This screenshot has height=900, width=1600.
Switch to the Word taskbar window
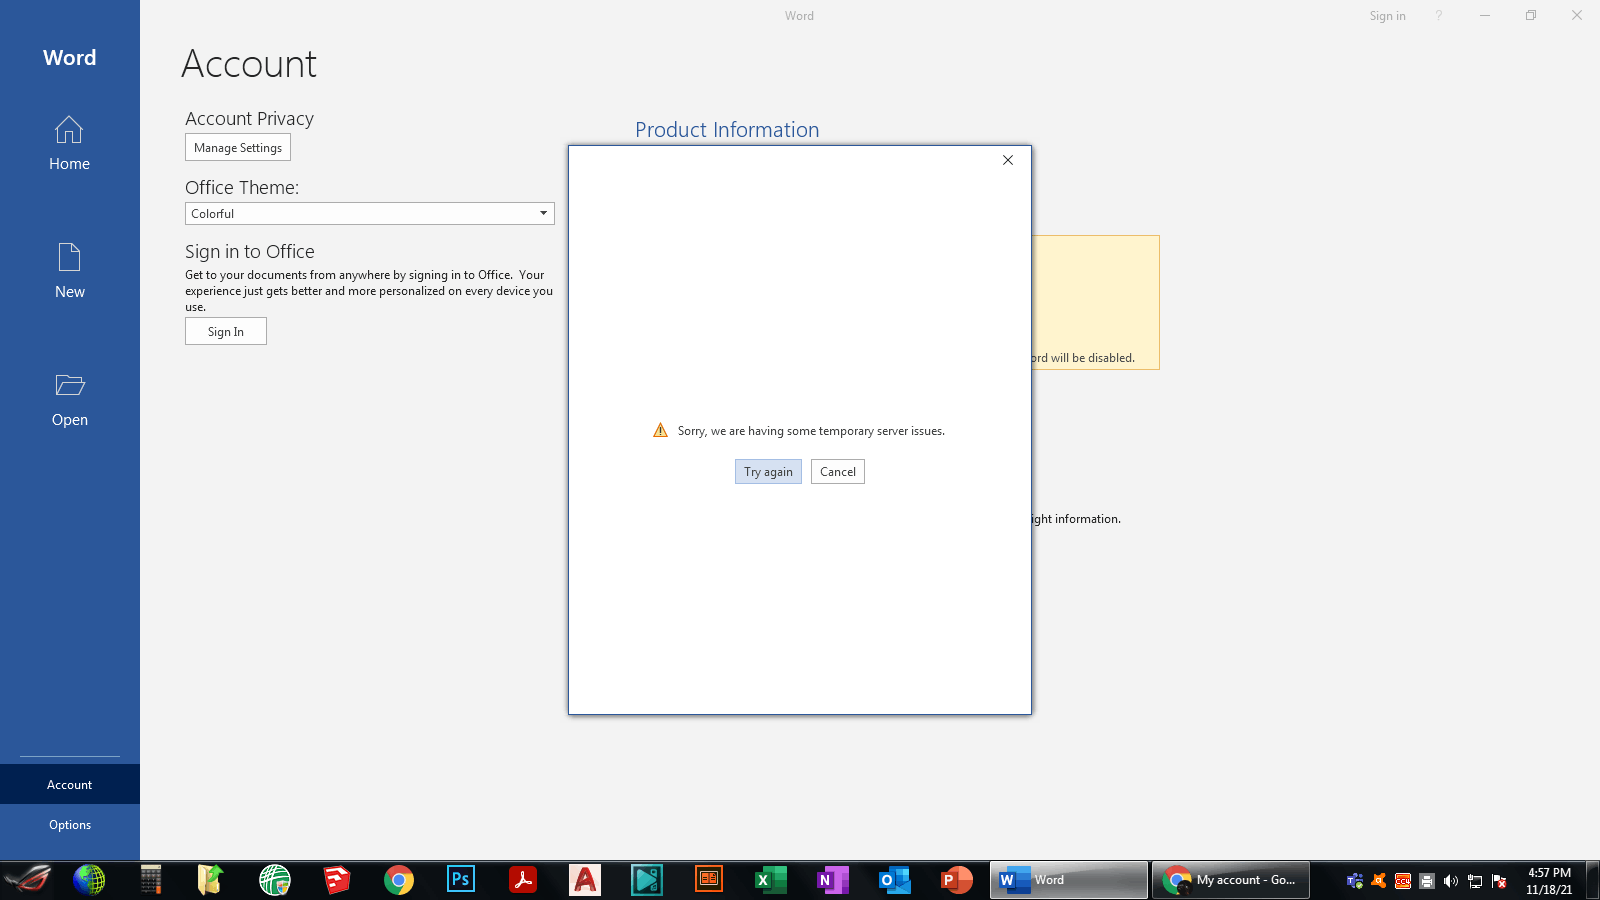[x=1069, y=880]
